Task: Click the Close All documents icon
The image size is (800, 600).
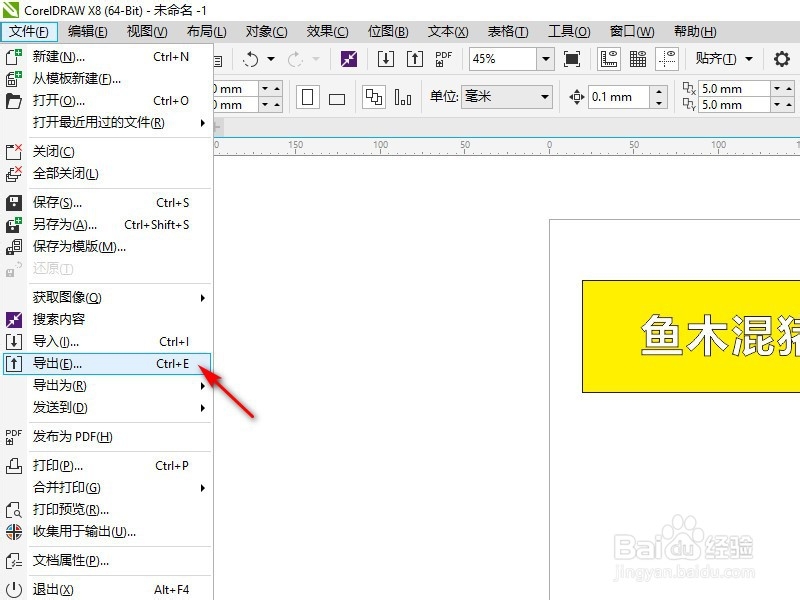Action: [14, 173]
